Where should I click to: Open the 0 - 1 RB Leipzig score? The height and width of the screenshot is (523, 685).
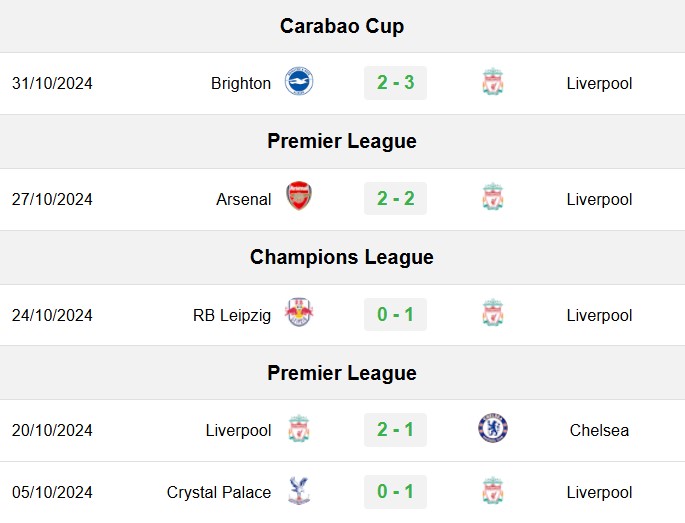[395, 314]
